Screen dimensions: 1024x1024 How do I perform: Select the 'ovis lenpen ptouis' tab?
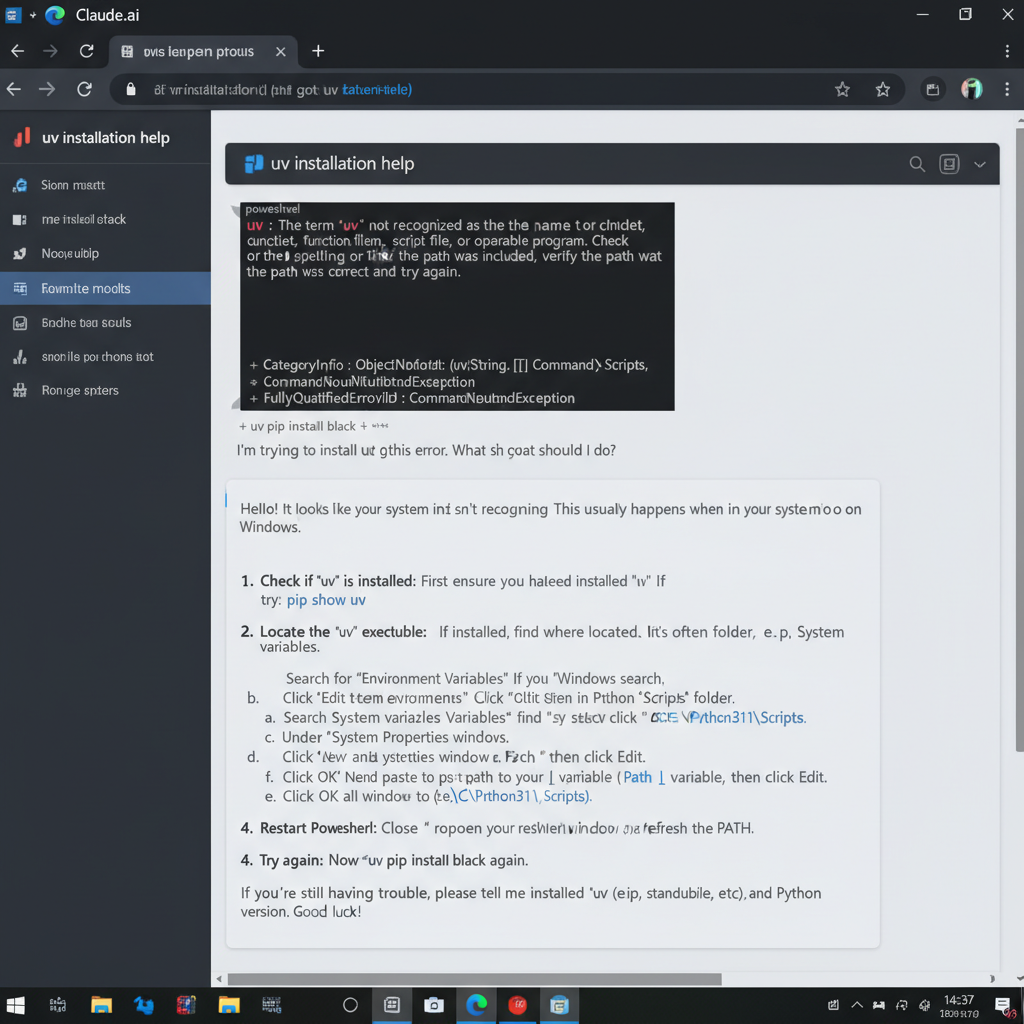[x=203, y=52]
